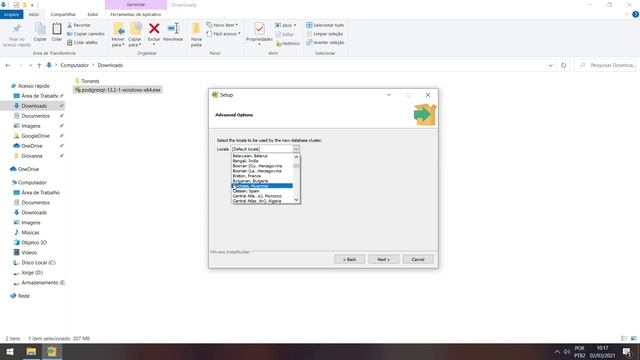The width and height of the screenshot is (640, 360).
Task: Switch to the Compartilhar ribbon tab
Action: point(63,14)
